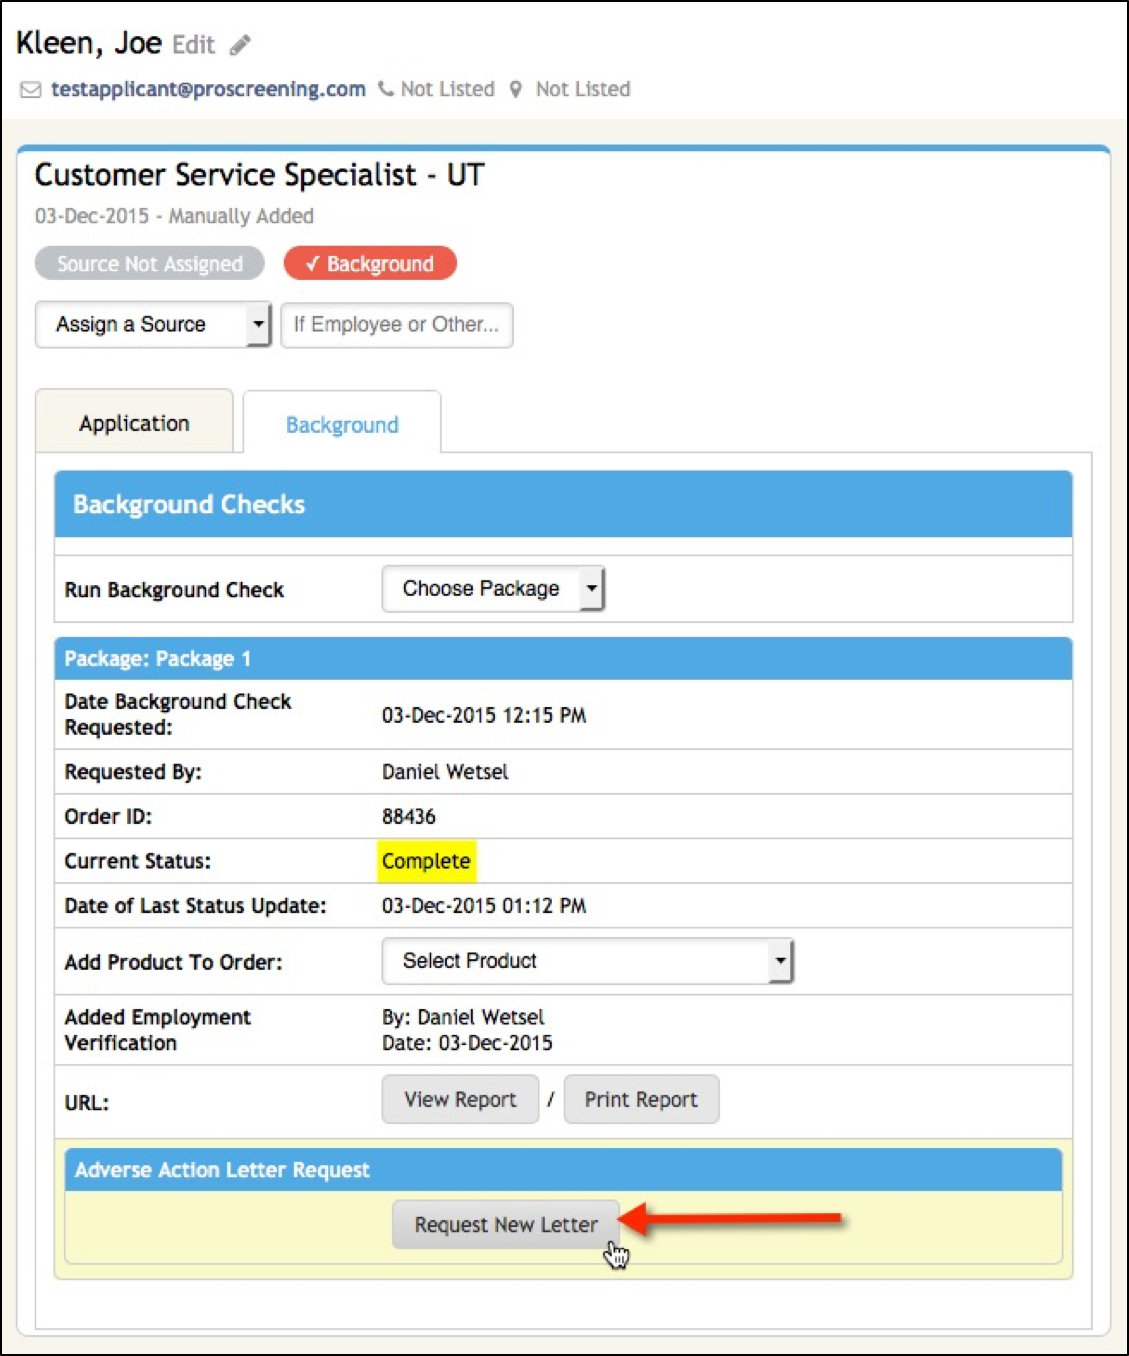Image resolution: width=1129 pixels, height=1356 pixels.
Task: Open the Assign a Source dropdown
Action: pyautogui.click(x=153, y=325)
